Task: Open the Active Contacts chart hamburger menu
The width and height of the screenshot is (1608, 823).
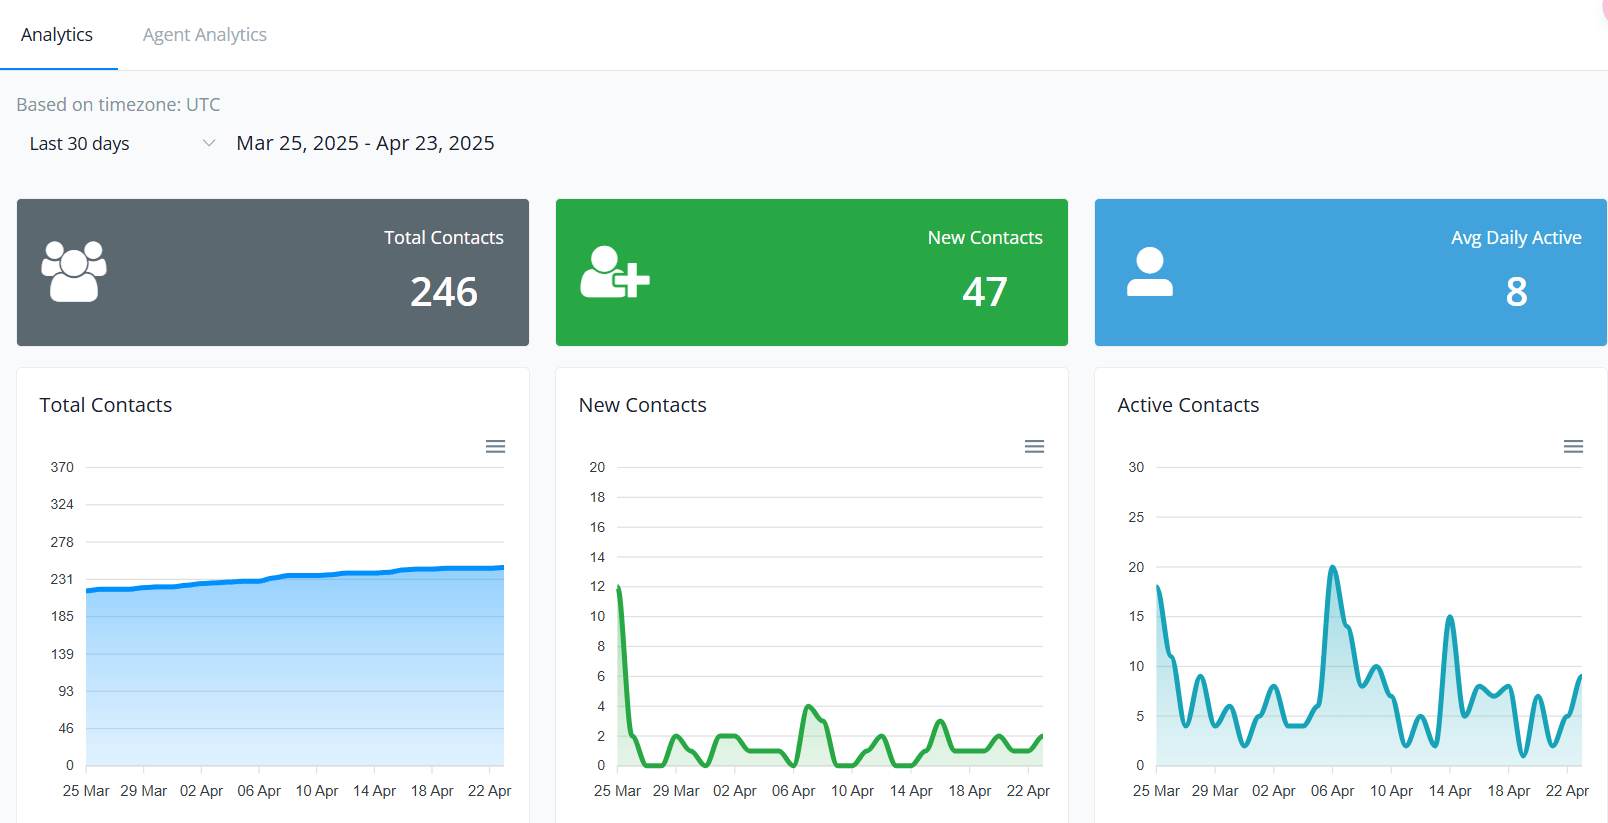Action: point(1573,447)
